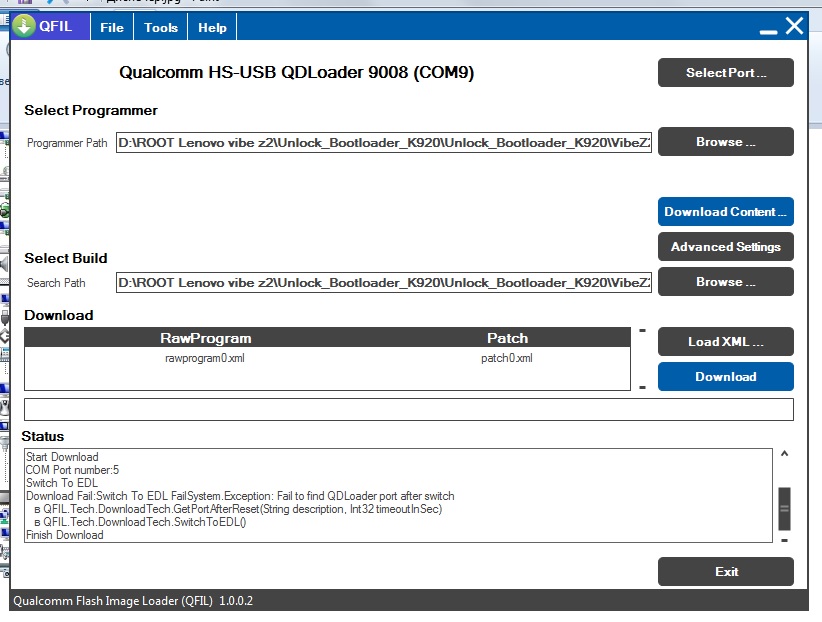
Task: Click the lower minus mark beside the Download table
Action: [x=642, y=388]
